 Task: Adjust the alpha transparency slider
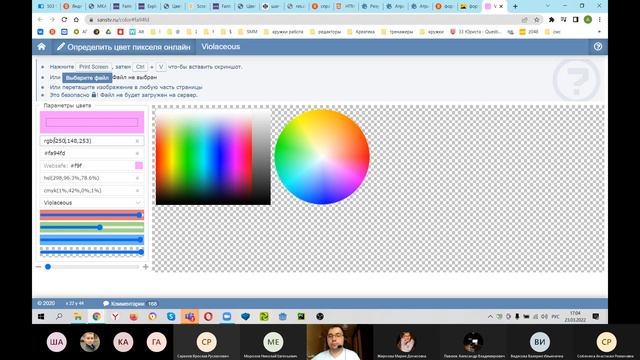[92, 252]
